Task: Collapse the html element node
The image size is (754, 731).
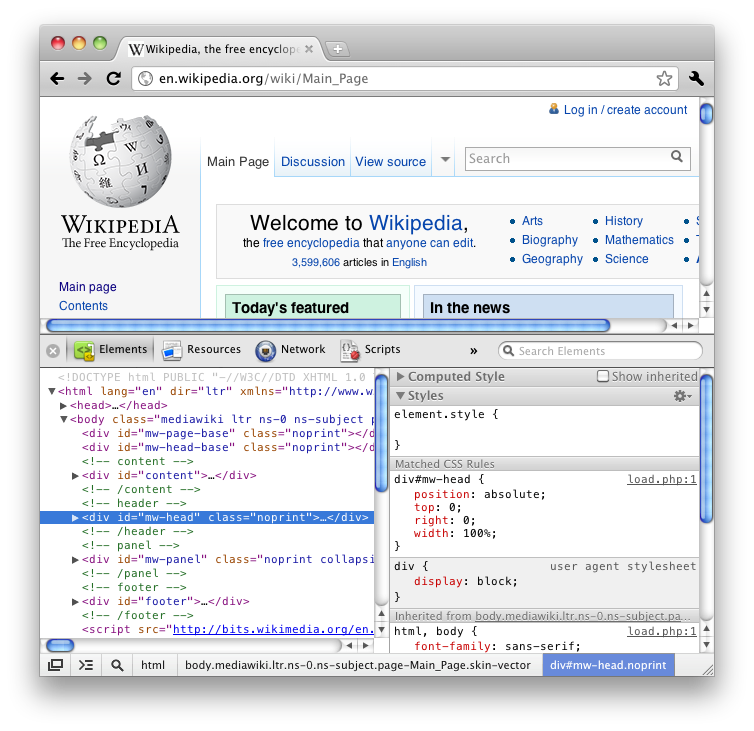Action: (51, 391)
